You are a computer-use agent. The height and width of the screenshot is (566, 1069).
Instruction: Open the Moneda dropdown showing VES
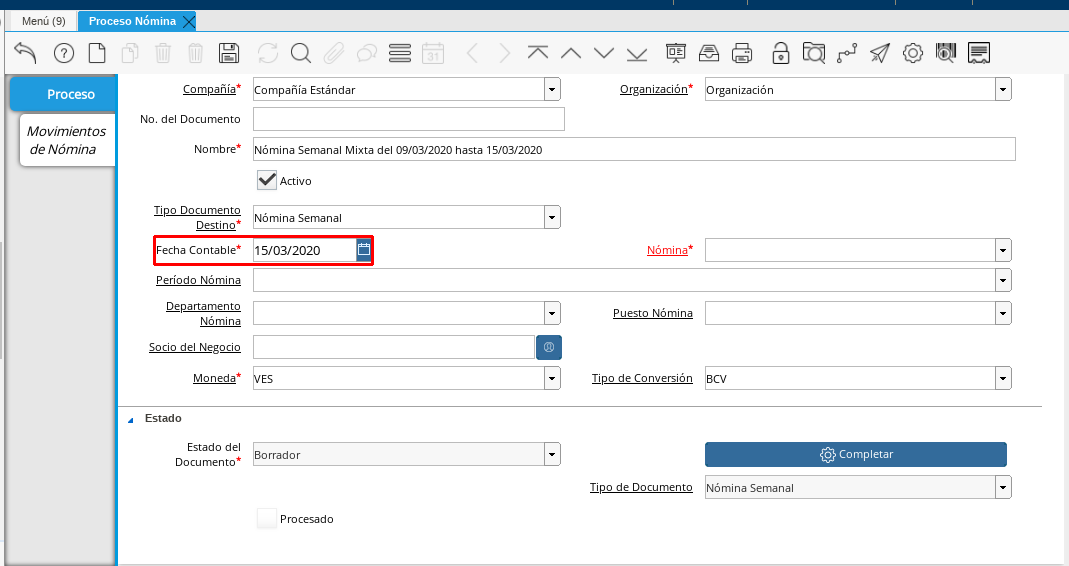click(x=552, y=378)
